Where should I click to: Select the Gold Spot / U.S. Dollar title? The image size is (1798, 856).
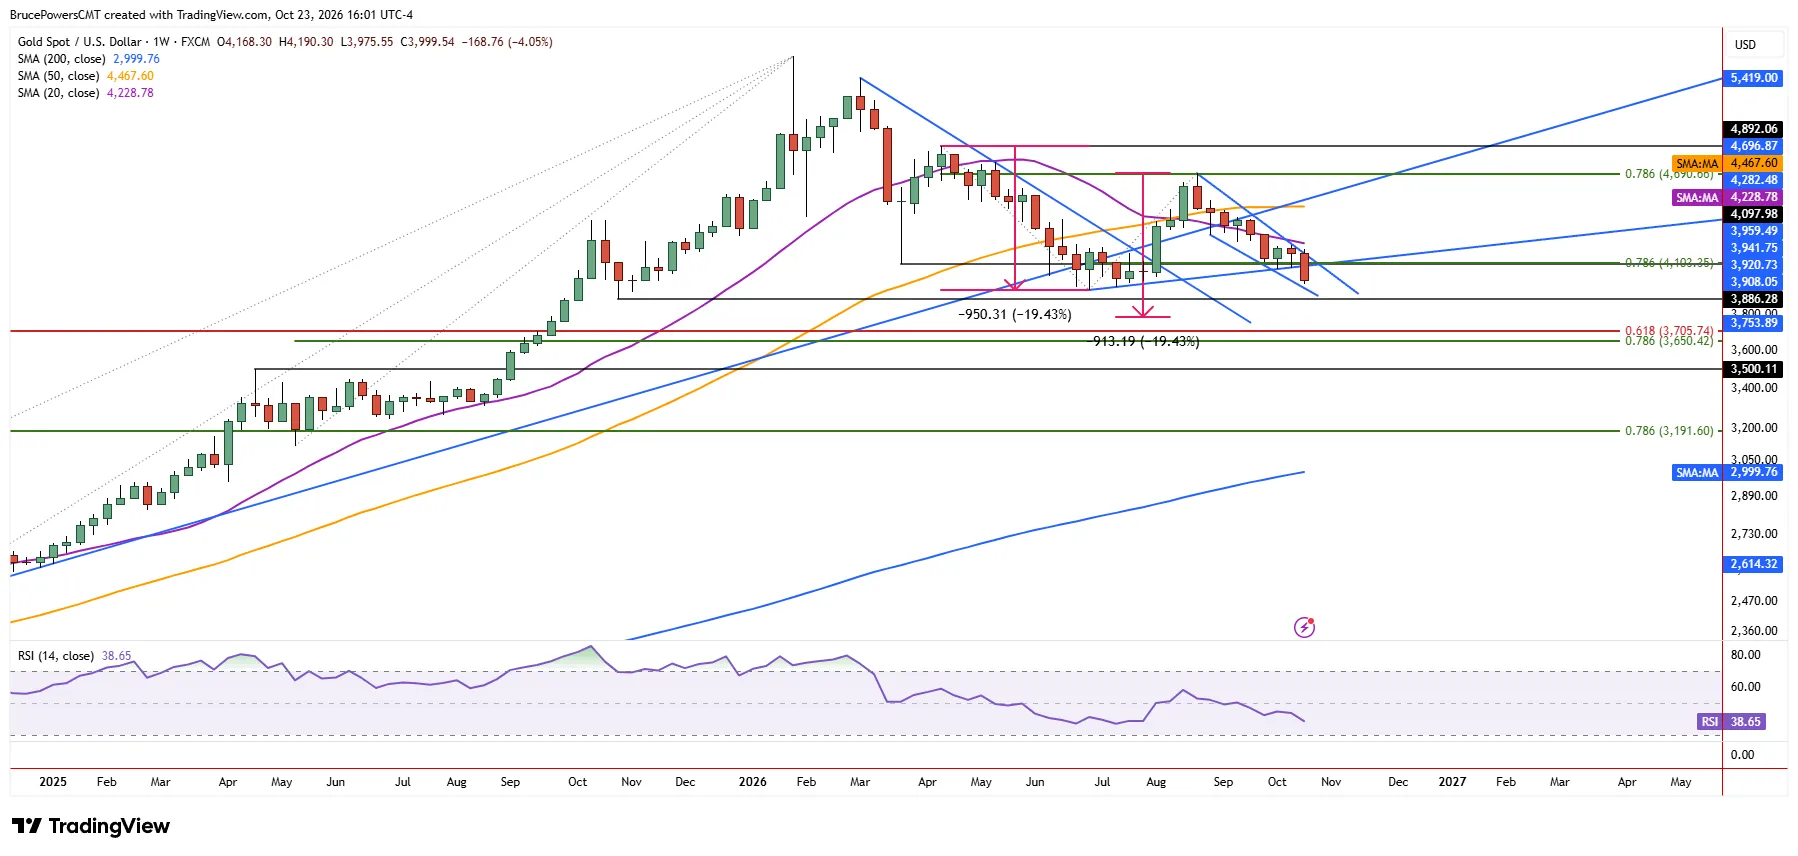click(x=80, y=42)
